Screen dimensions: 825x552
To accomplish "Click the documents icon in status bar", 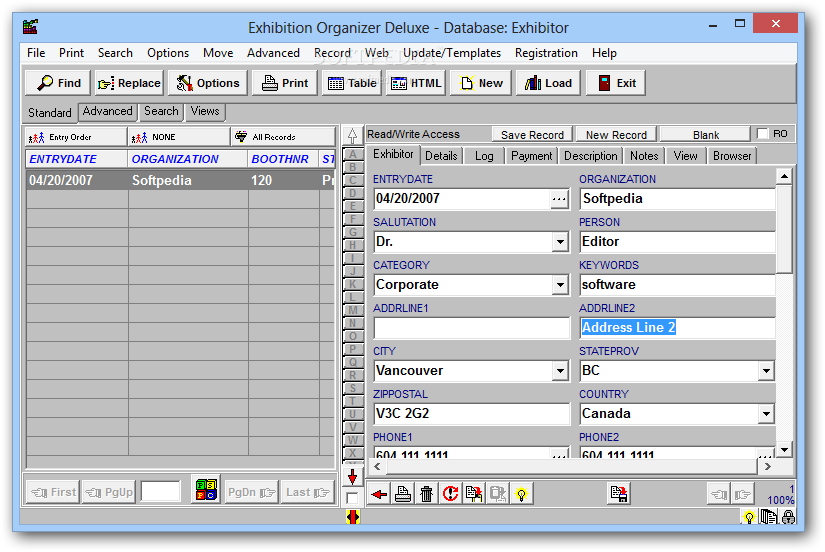I will (x=769, y=517).
